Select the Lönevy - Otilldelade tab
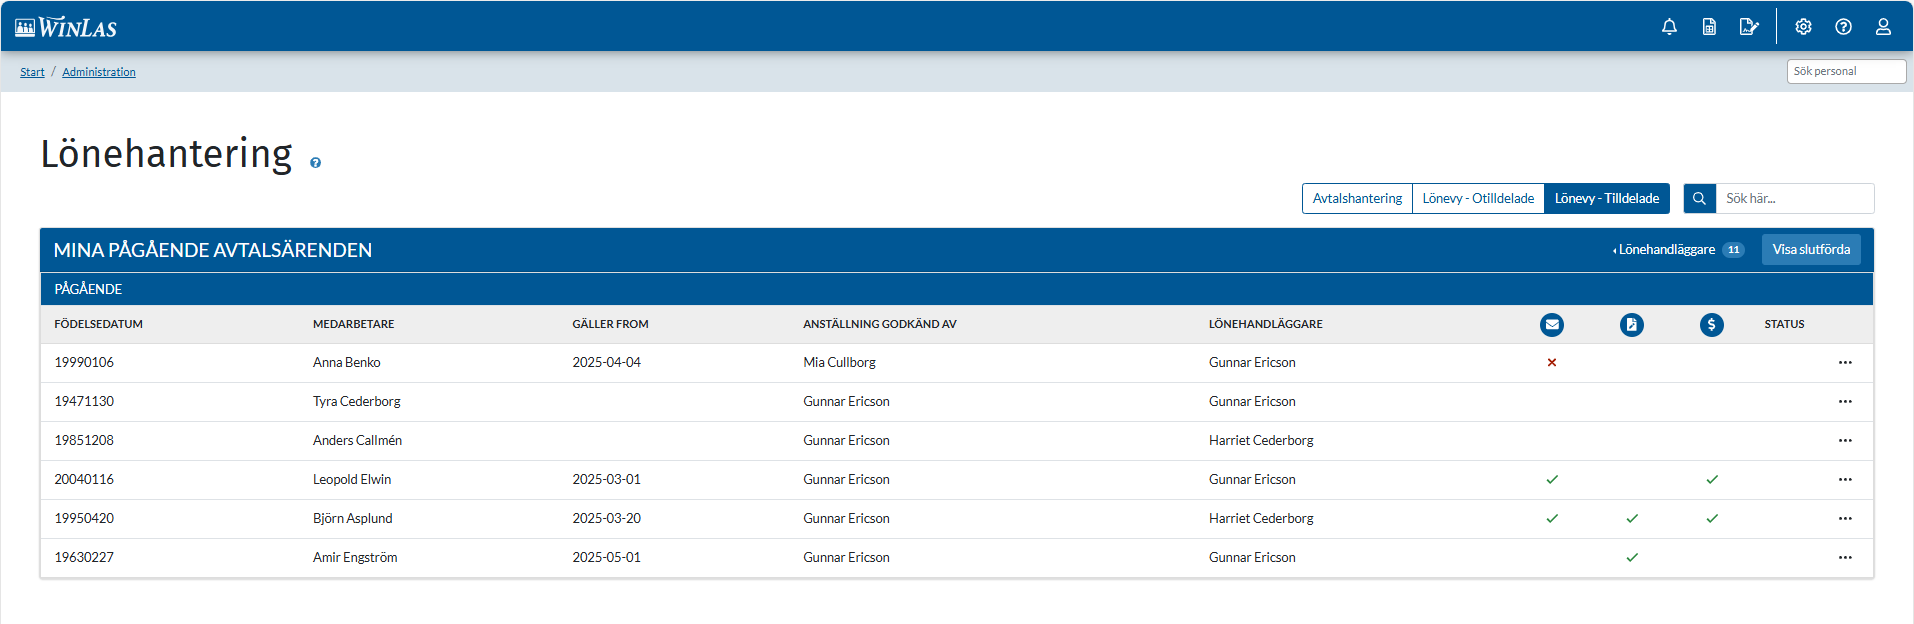Viewport: 1914px width, 624px height. 1478,199
